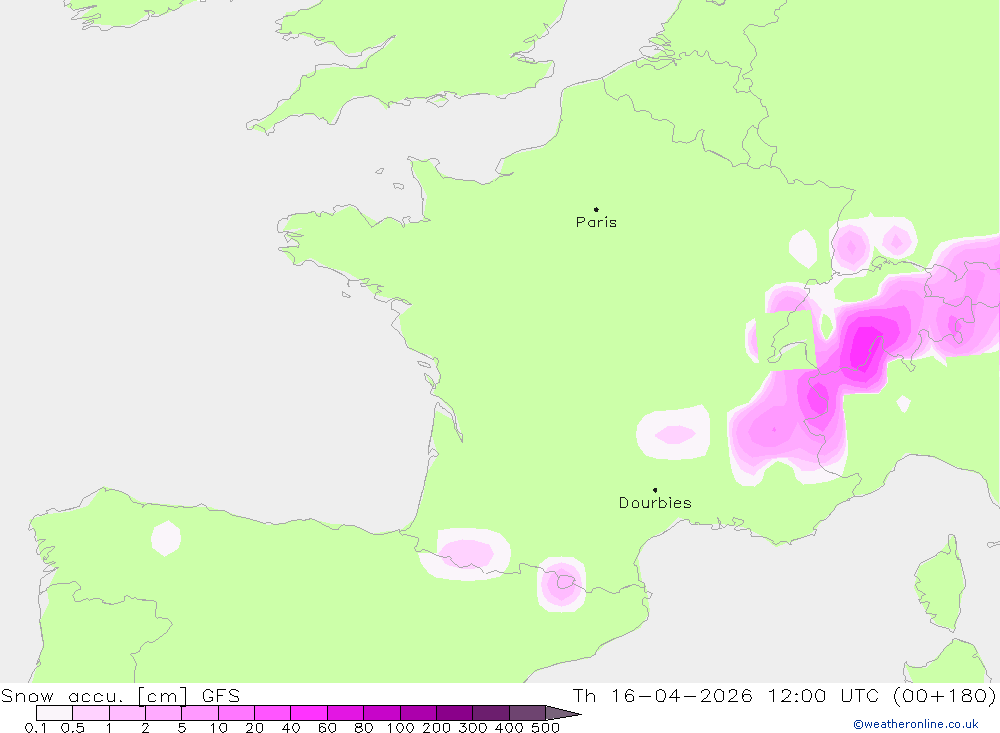Click the Dourbies location marker dot

pyautogui.click(x=655, y=490)
